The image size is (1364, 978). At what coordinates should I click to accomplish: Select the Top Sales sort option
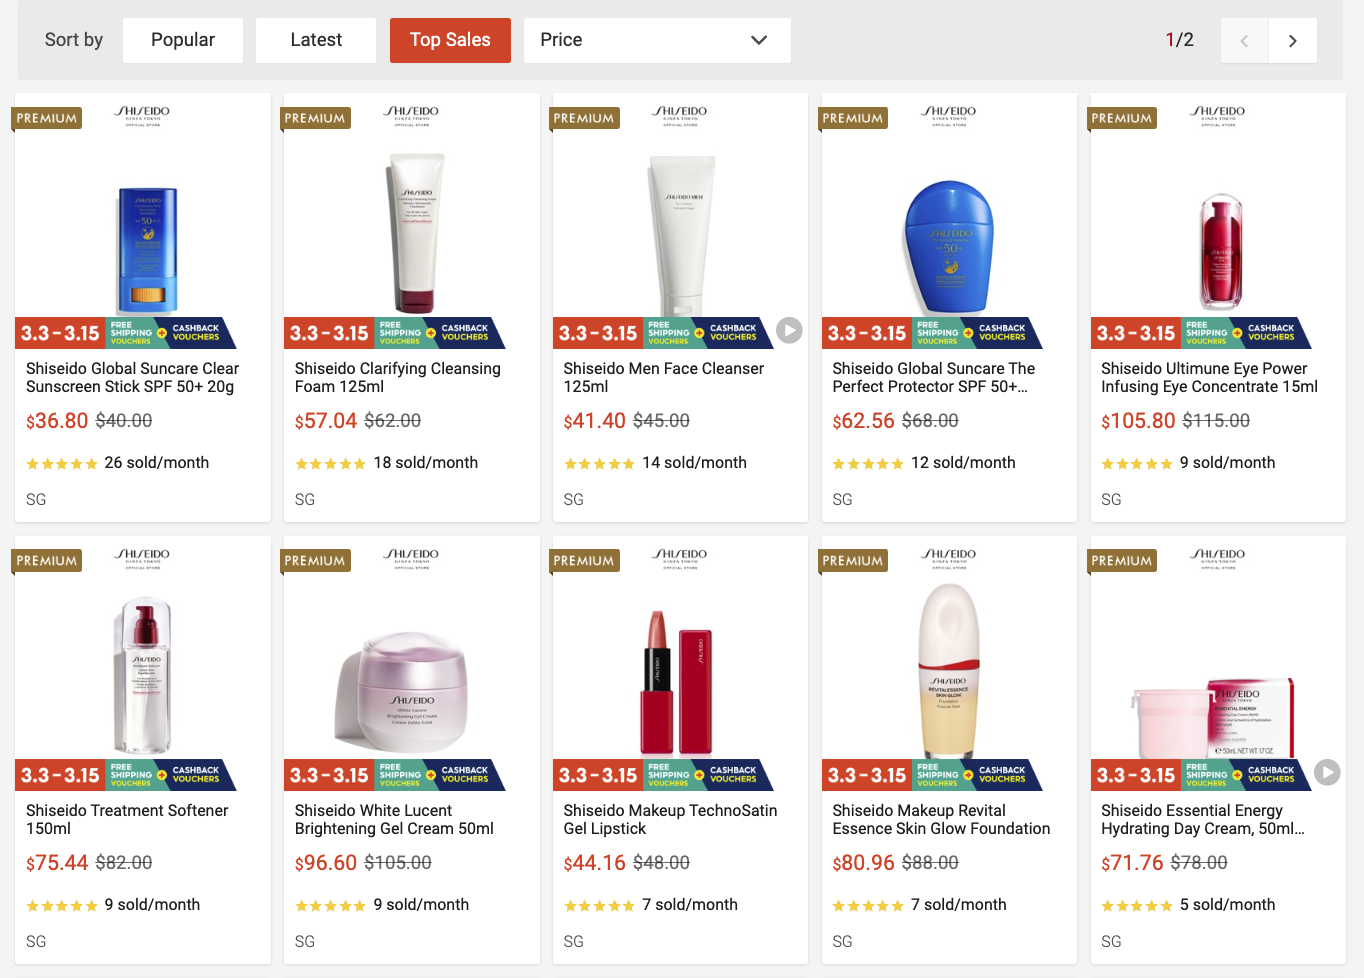[450, 40]
